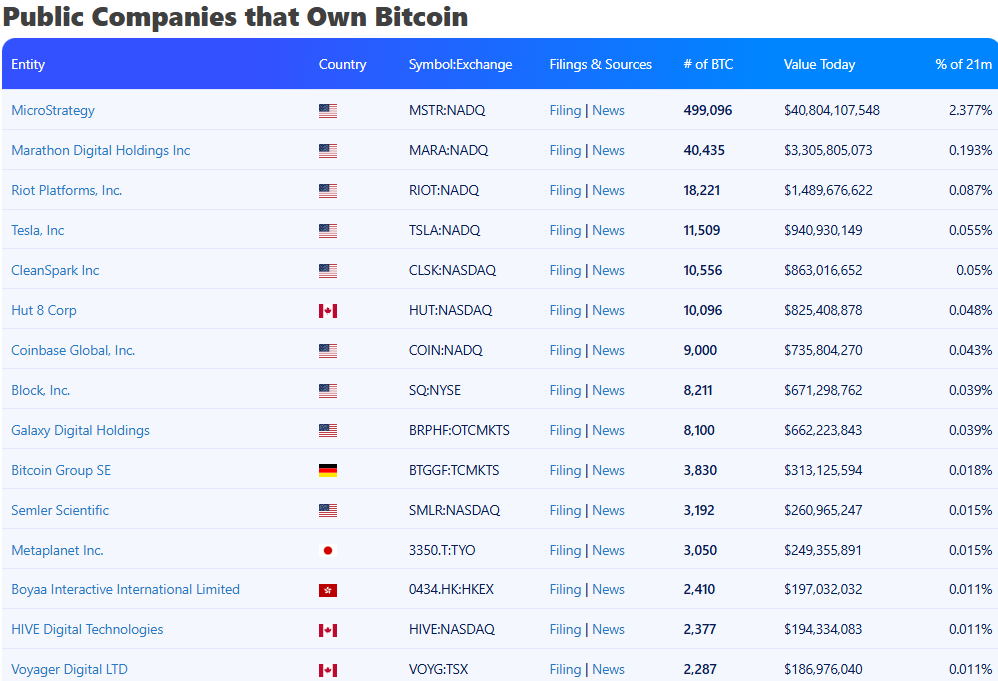The width and height of the screenshot is (998, 681).
Task: Select the Block, Inc. entity link
Action: pyautogui.click(x=41, y=390)
